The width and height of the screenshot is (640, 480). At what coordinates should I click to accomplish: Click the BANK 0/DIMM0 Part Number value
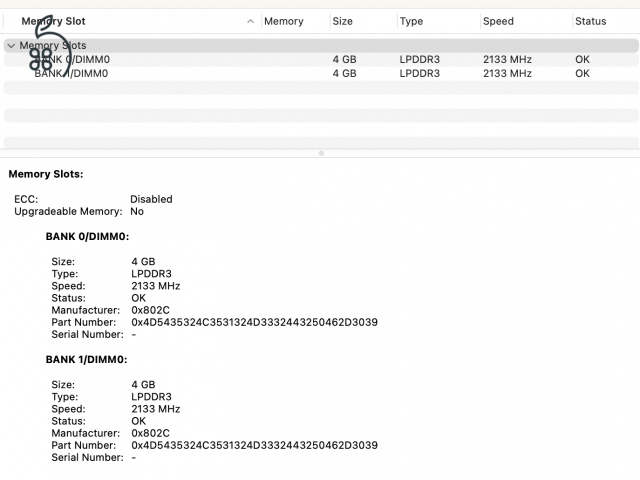254,322
